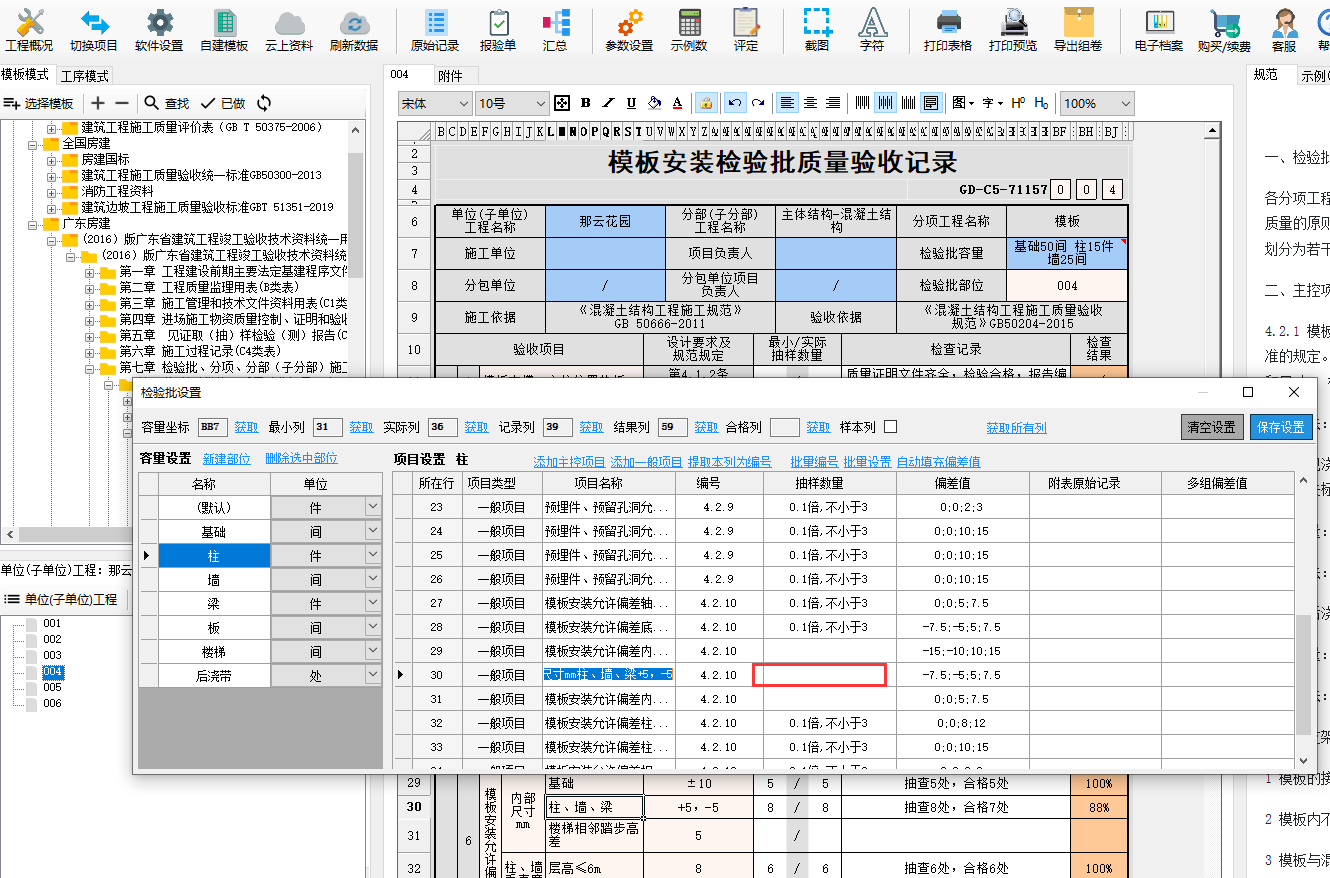Click the 保存设置 button
1330x878 pixels.
pos(1280,427)
